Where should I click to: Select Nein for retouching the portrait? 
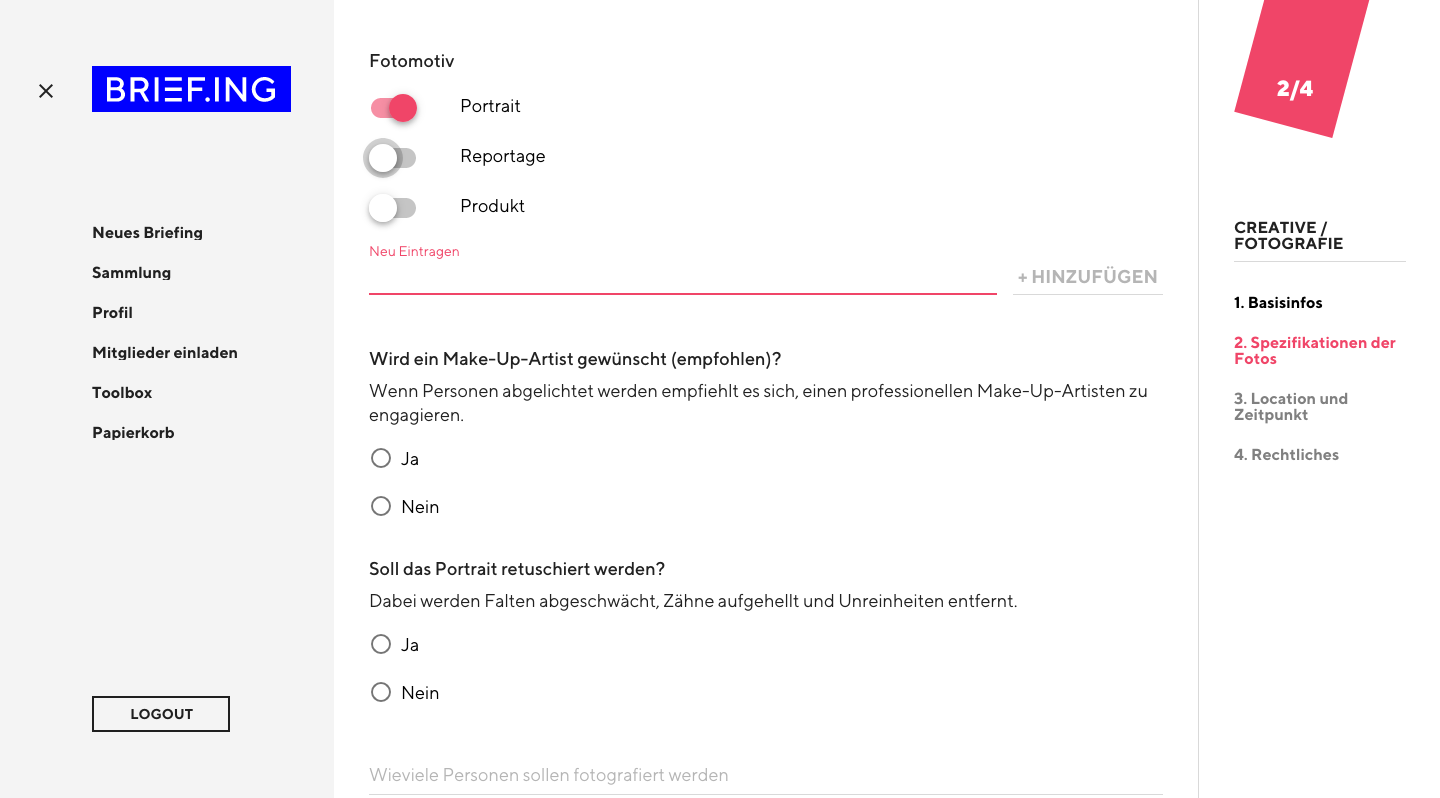(x=381, y=692)
